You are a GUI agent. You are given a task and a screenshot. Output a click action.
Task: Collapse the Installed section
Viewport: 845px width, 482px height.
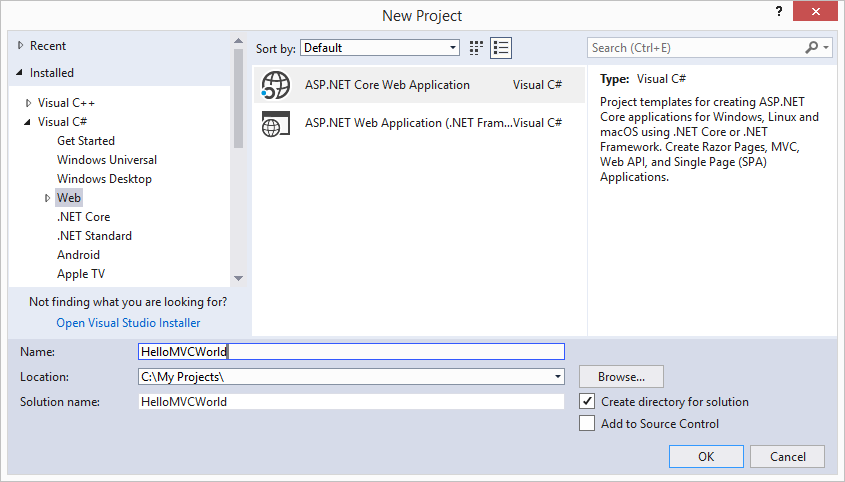(20, 72)
